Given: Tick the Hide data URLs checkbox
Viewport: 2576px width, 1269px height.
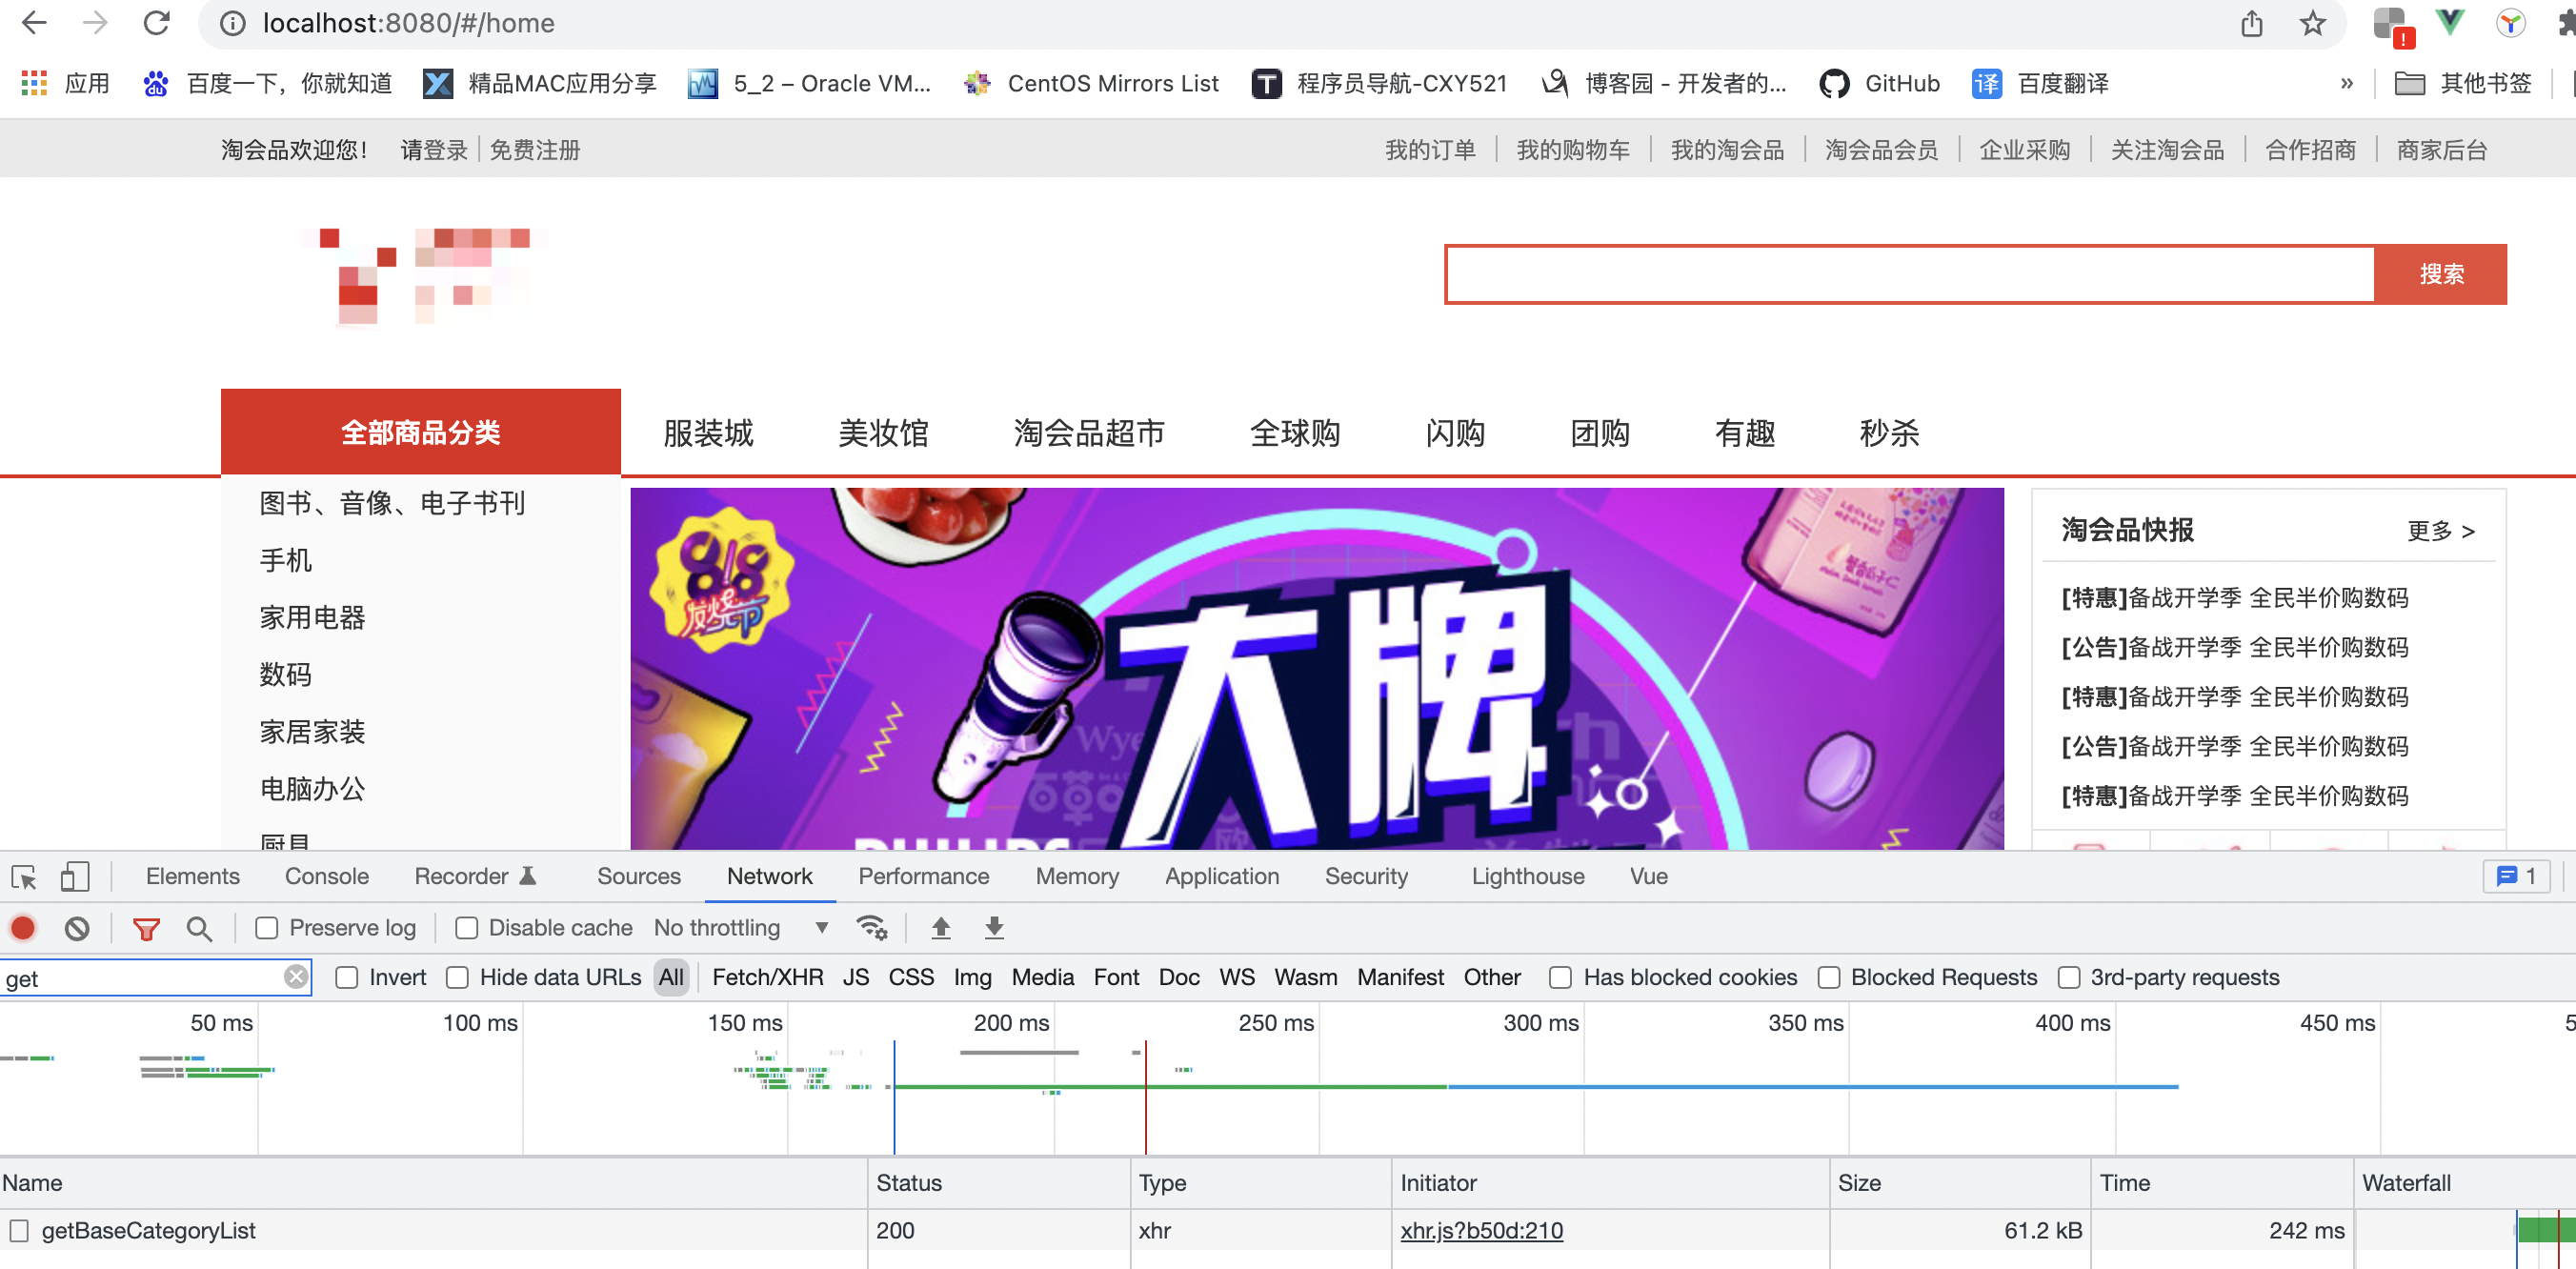Looking at the screenshot, I should tap(457, 977).
